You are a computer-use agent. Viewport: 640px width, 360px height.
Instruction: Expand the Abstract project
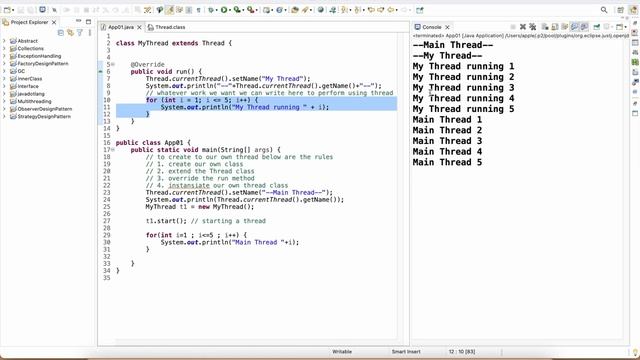coord(4,41)
